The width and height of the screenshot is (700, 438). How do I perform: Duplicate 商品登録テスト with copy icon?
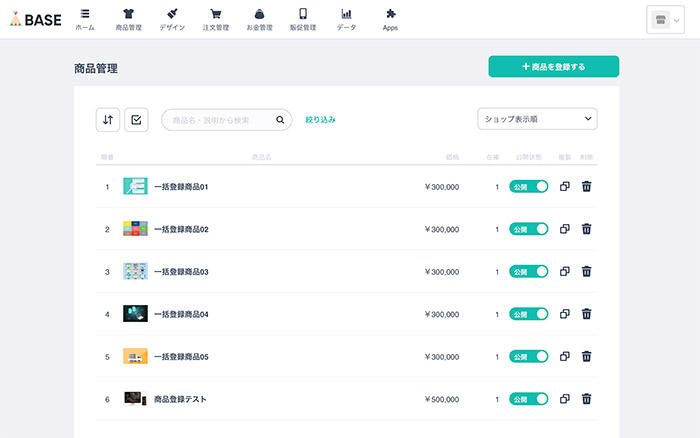[565, 398]
